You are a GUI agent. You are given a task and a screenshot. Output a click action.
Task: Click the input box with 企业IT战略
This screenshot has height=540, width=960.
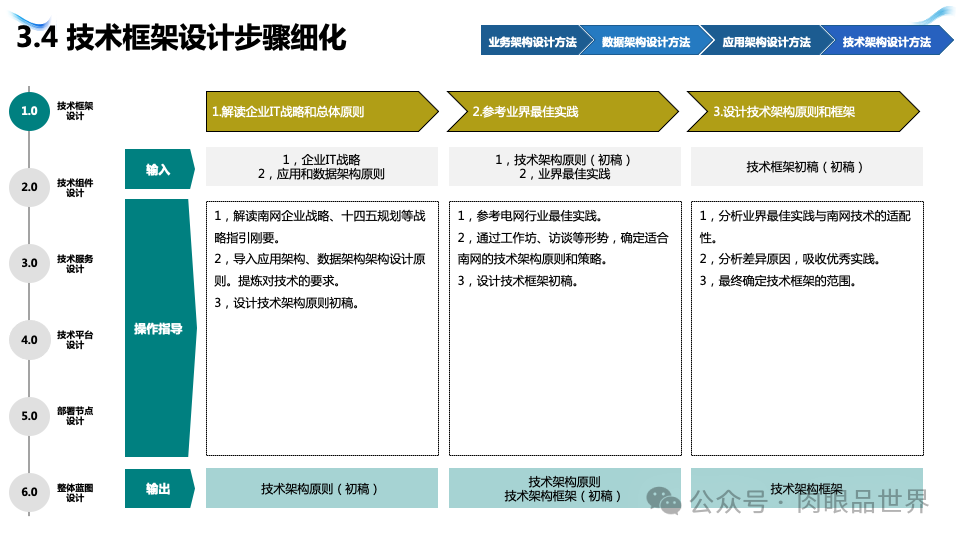pyautogui.click(x=322, y=167)
